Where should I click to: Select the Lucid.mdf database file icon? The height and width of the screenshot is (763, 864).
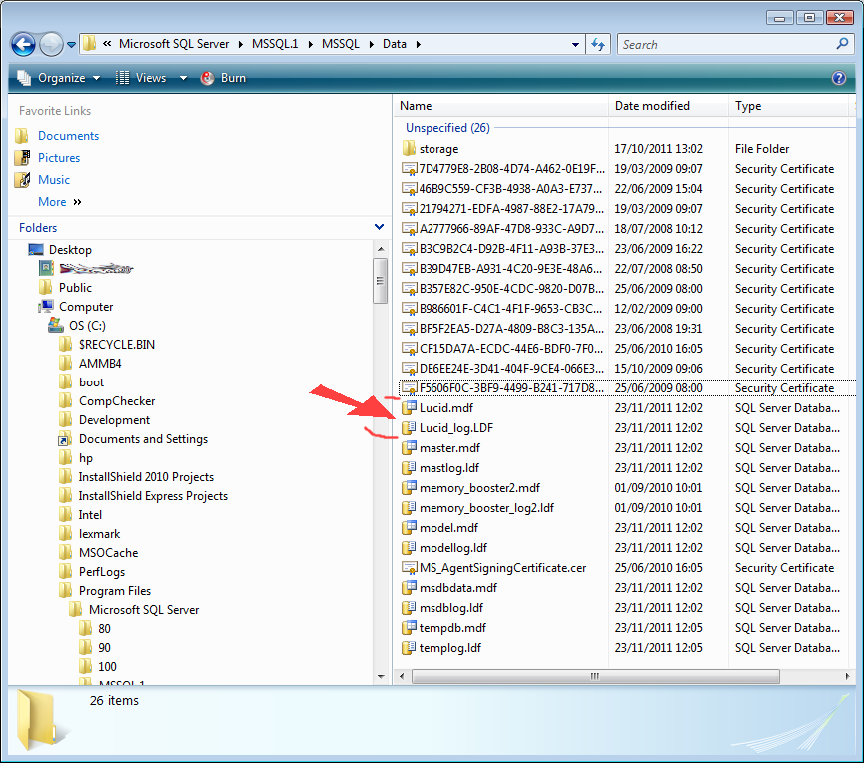pyautogui.click(x=409, y=408)
